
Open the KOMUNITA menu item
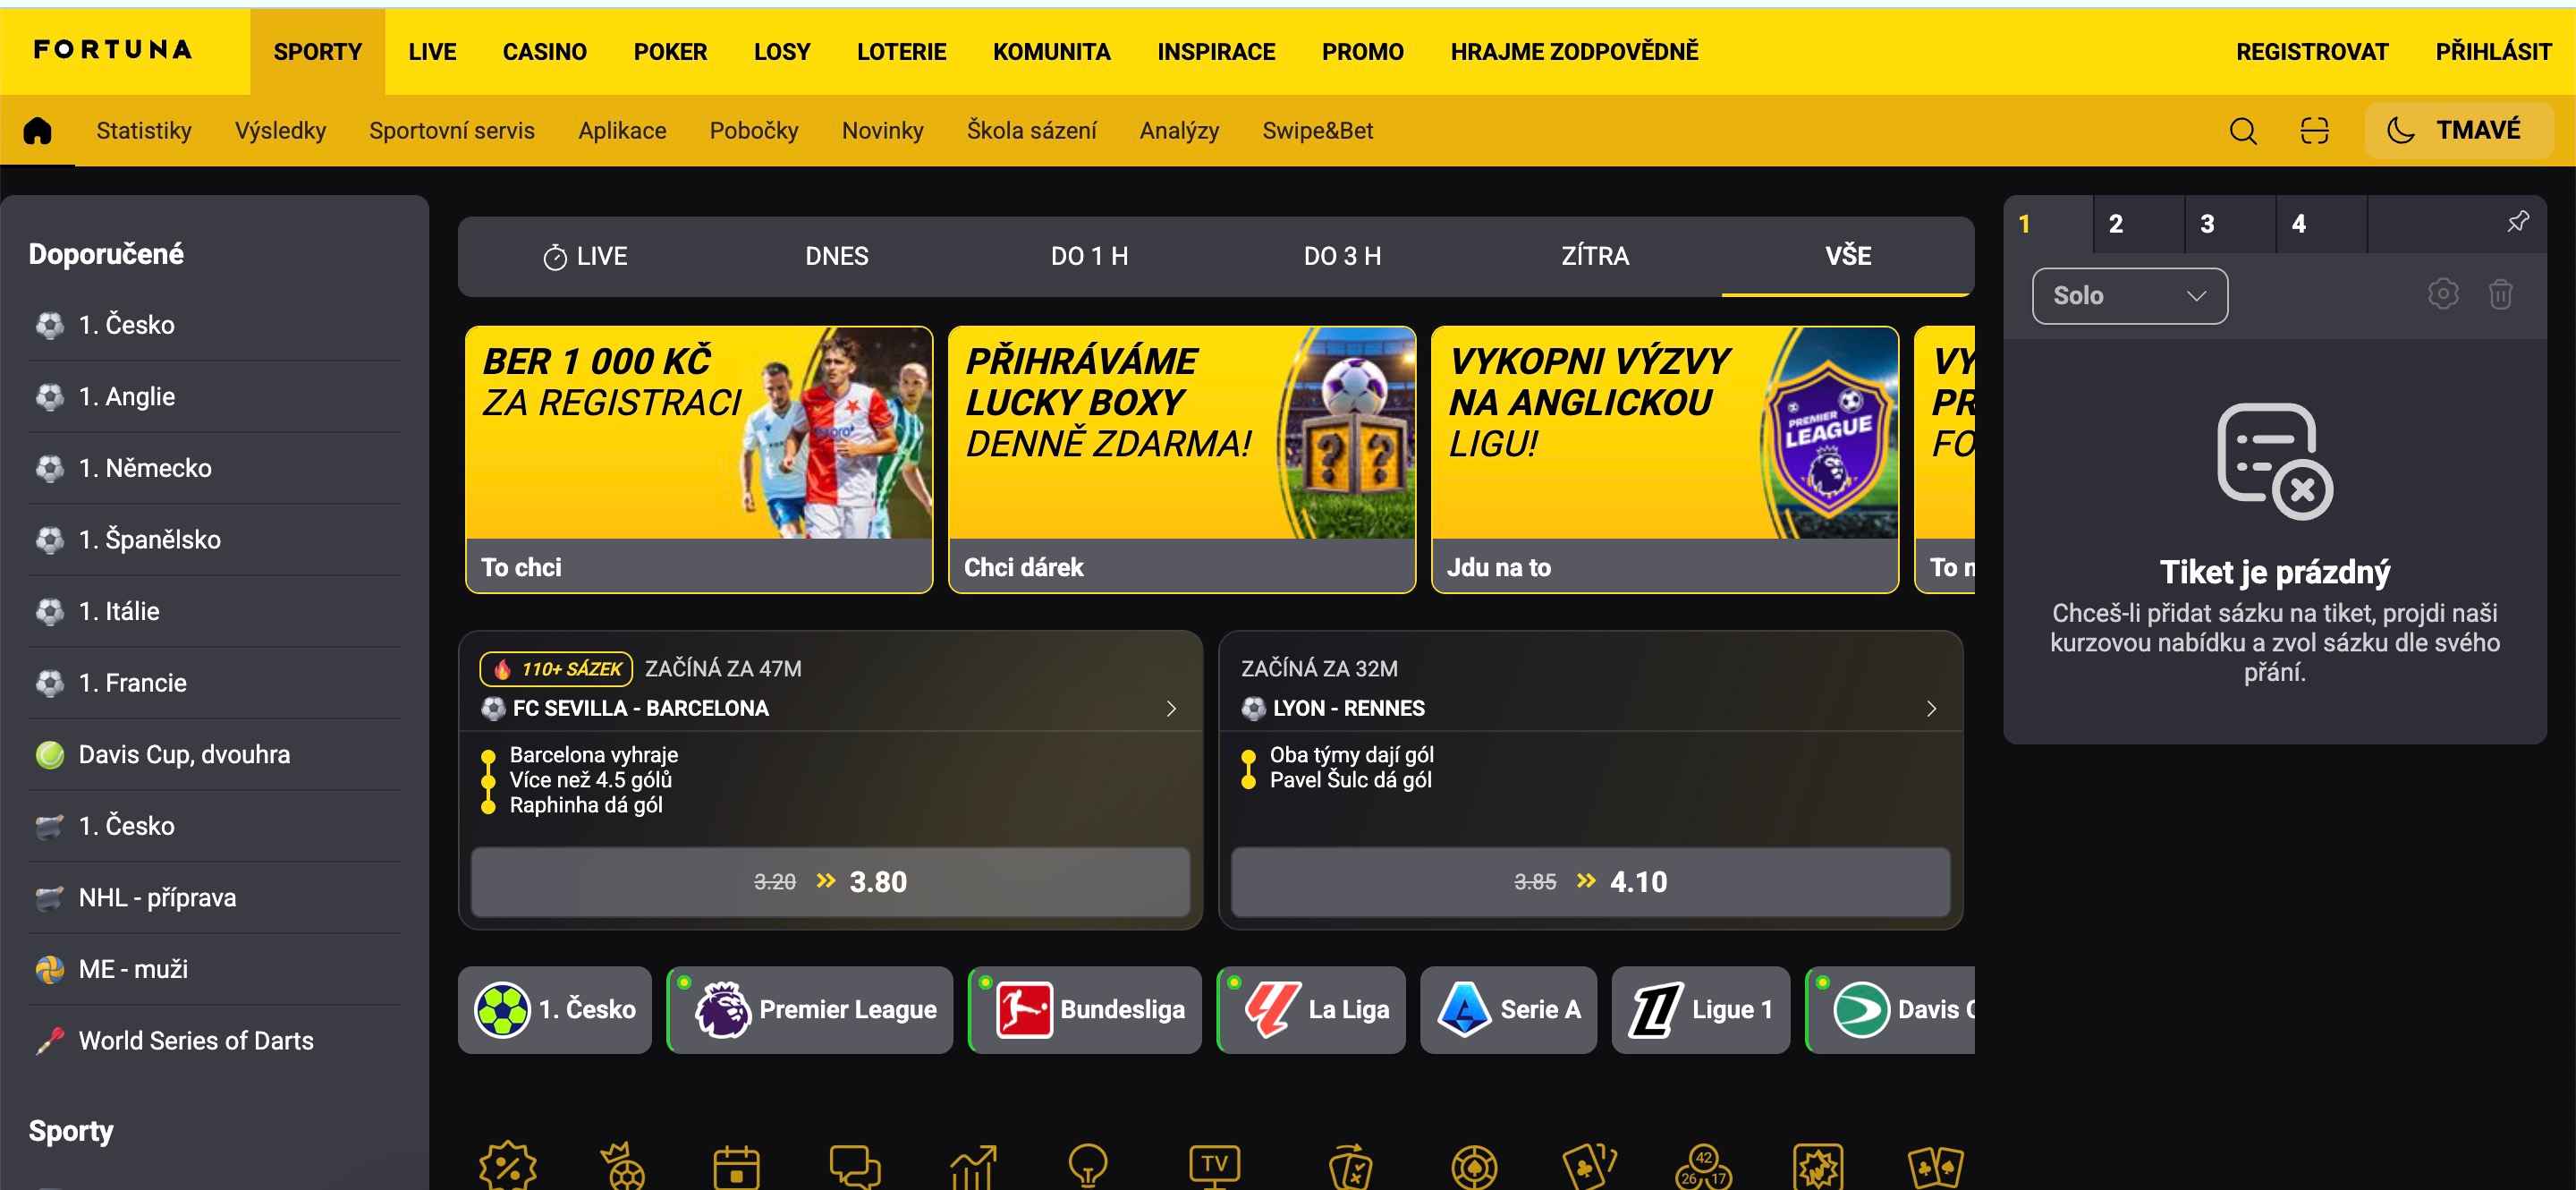(x=1051, y=52)
